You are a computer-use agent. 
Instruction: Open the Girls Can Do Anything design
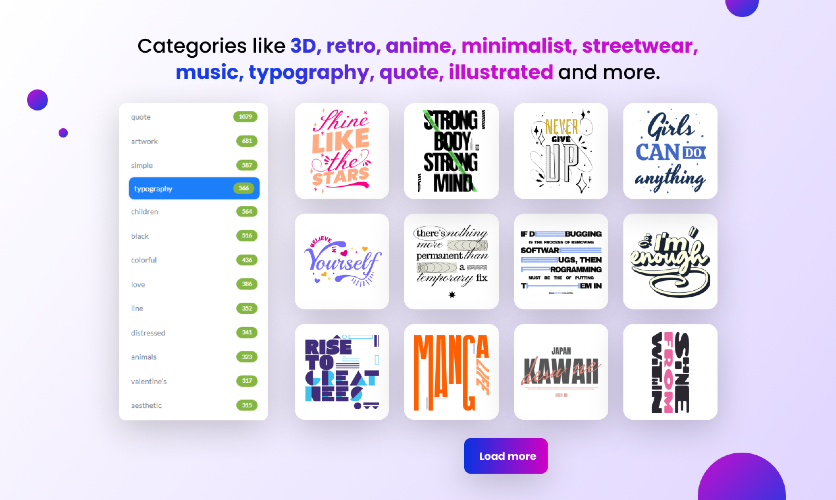[670, 151]
